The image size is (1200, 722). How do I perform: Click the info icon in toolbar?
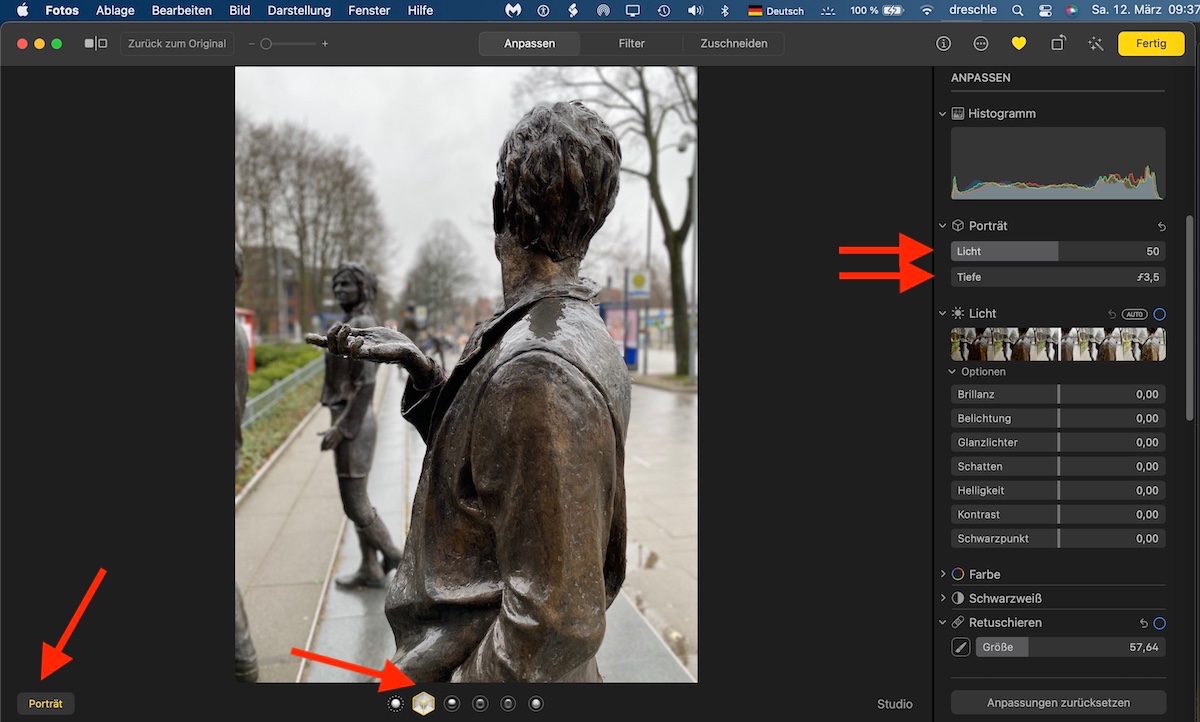pos(943,44)
